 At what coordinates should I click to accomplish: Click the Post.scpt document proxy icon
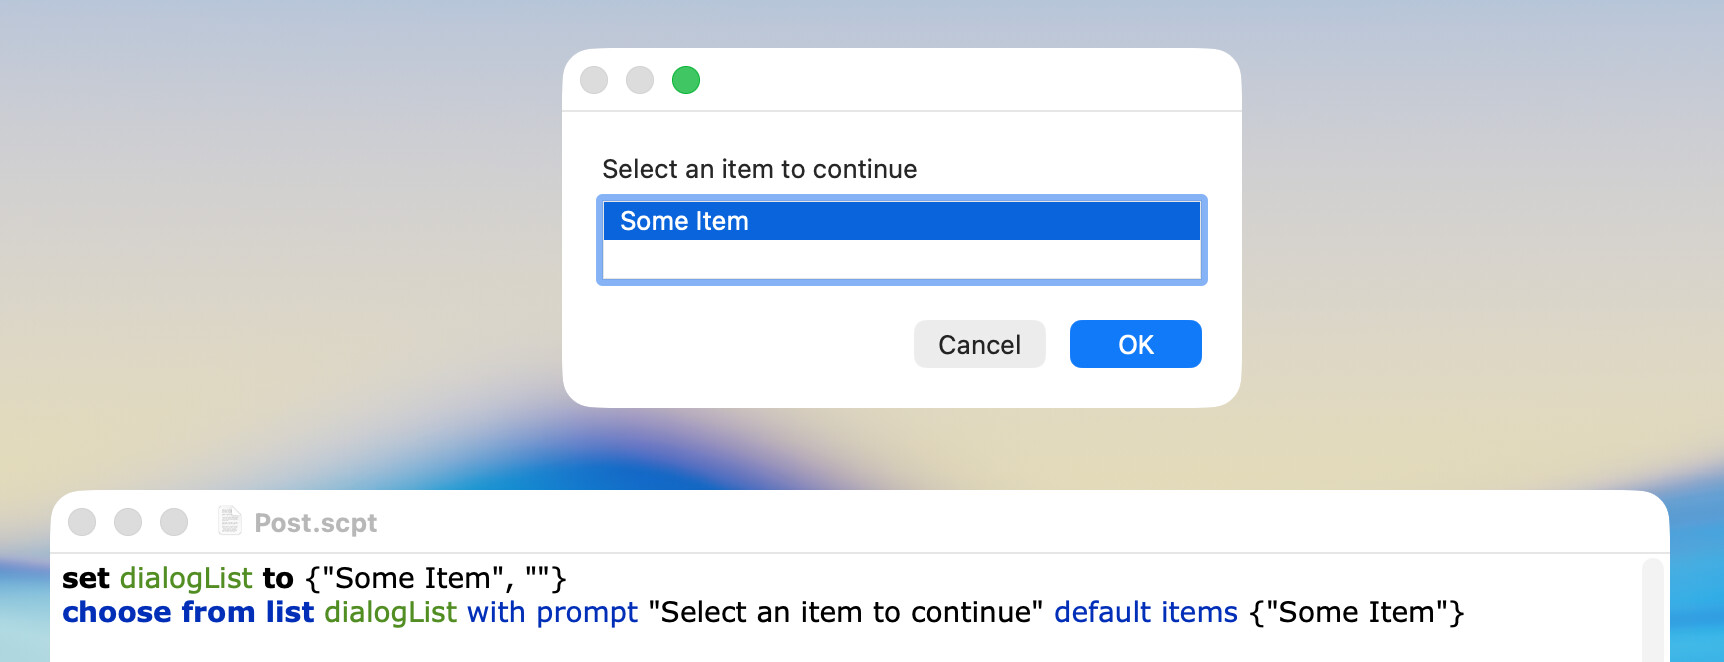tap(230, 521)
